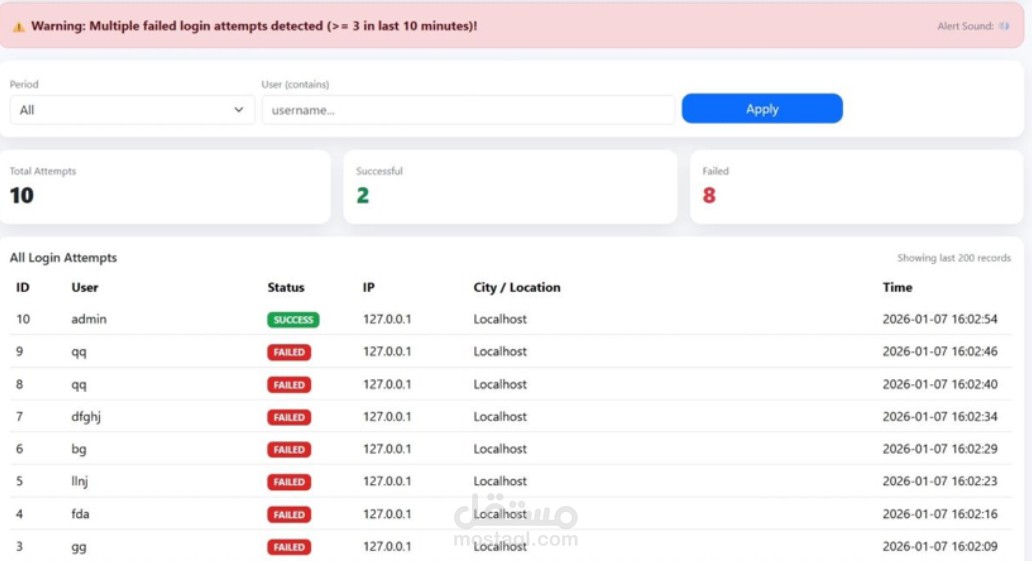Select the gg username cell

point(79,547)
